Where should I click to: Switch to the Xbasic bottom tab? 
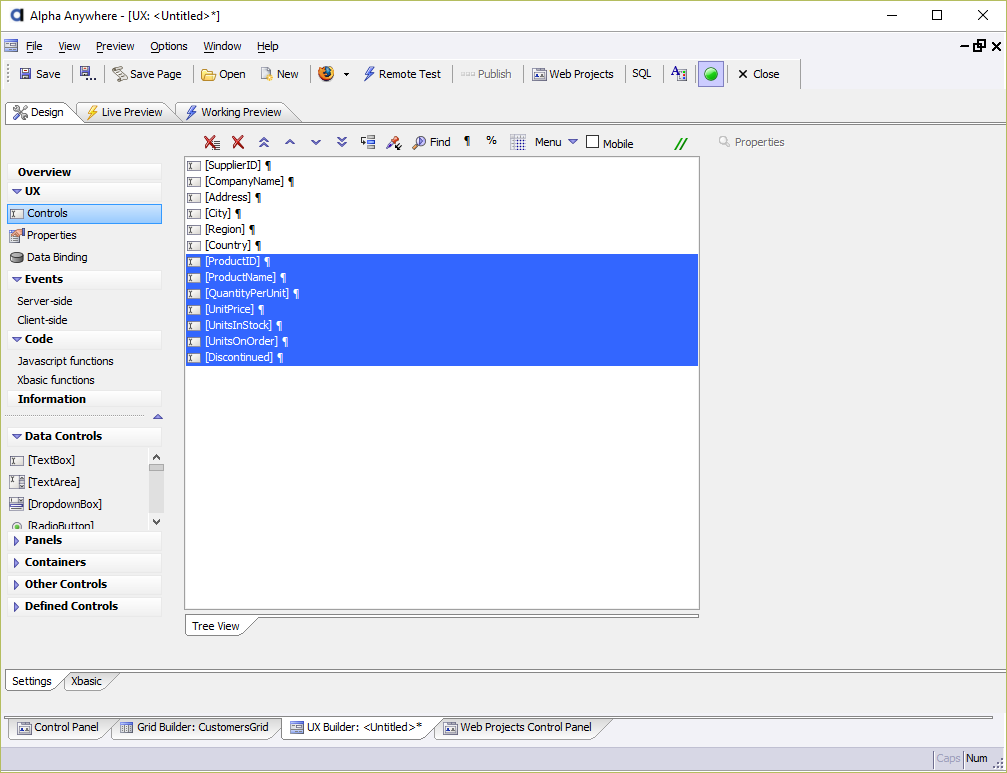pyautogui.click(x=87, y=681)
